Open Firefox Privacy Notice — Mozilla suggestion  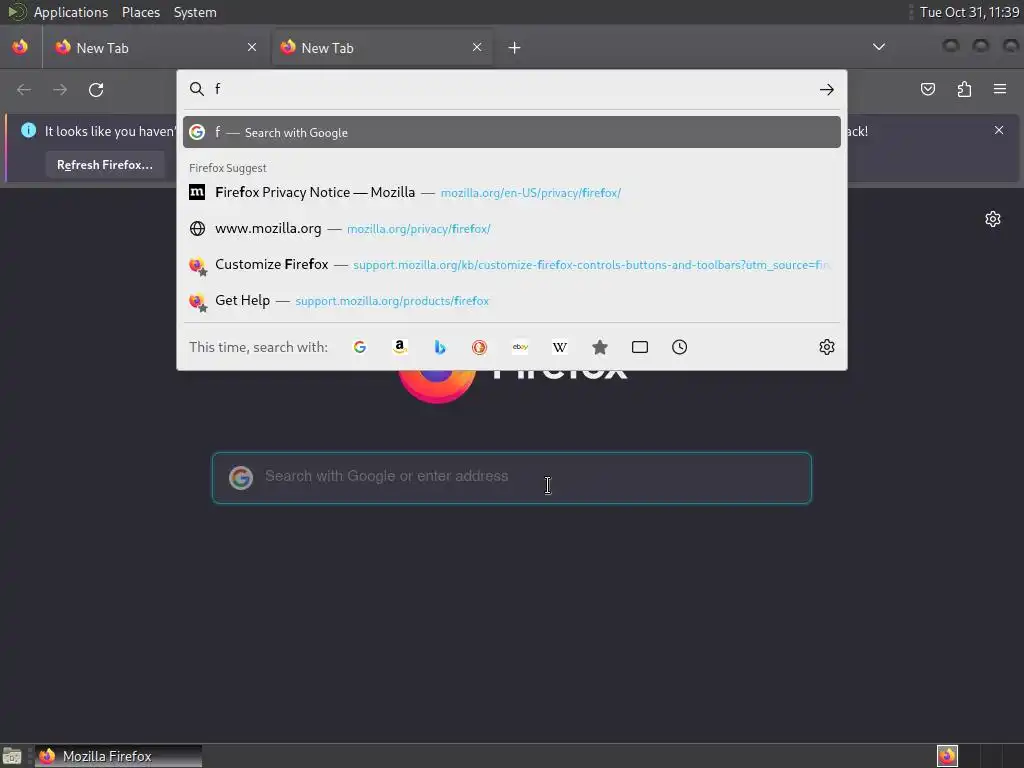pyautogui.click(x=511, y=192)
